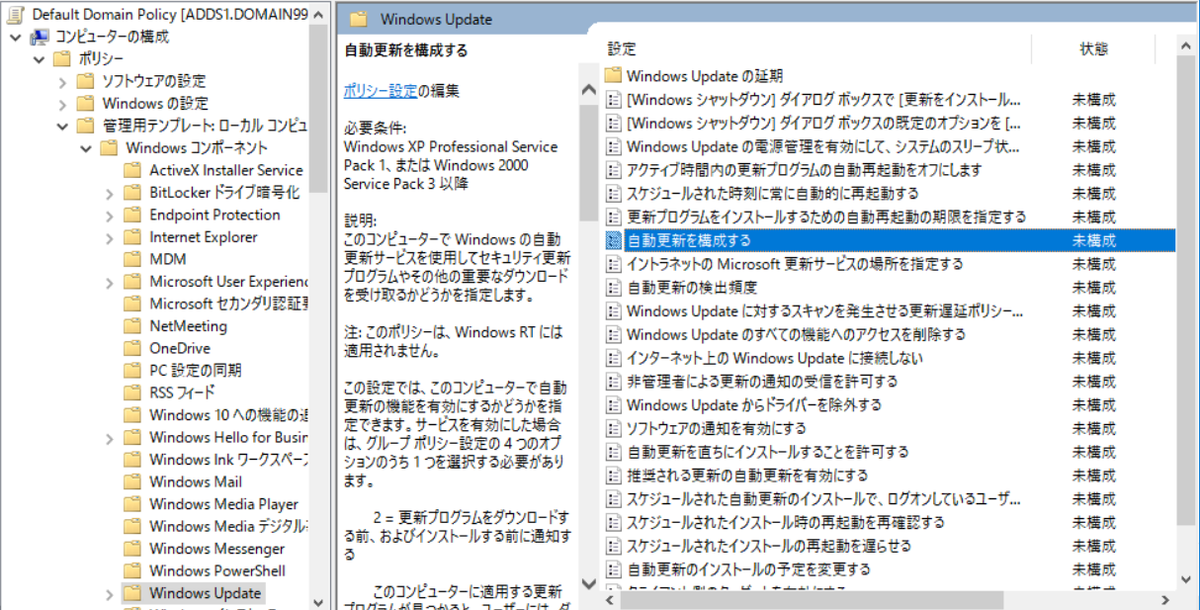Viewport: 1200px width, 610px height.
Task: Select Windows Update のすべての機能へのアクセスを削除する
Action: [796, 334]
